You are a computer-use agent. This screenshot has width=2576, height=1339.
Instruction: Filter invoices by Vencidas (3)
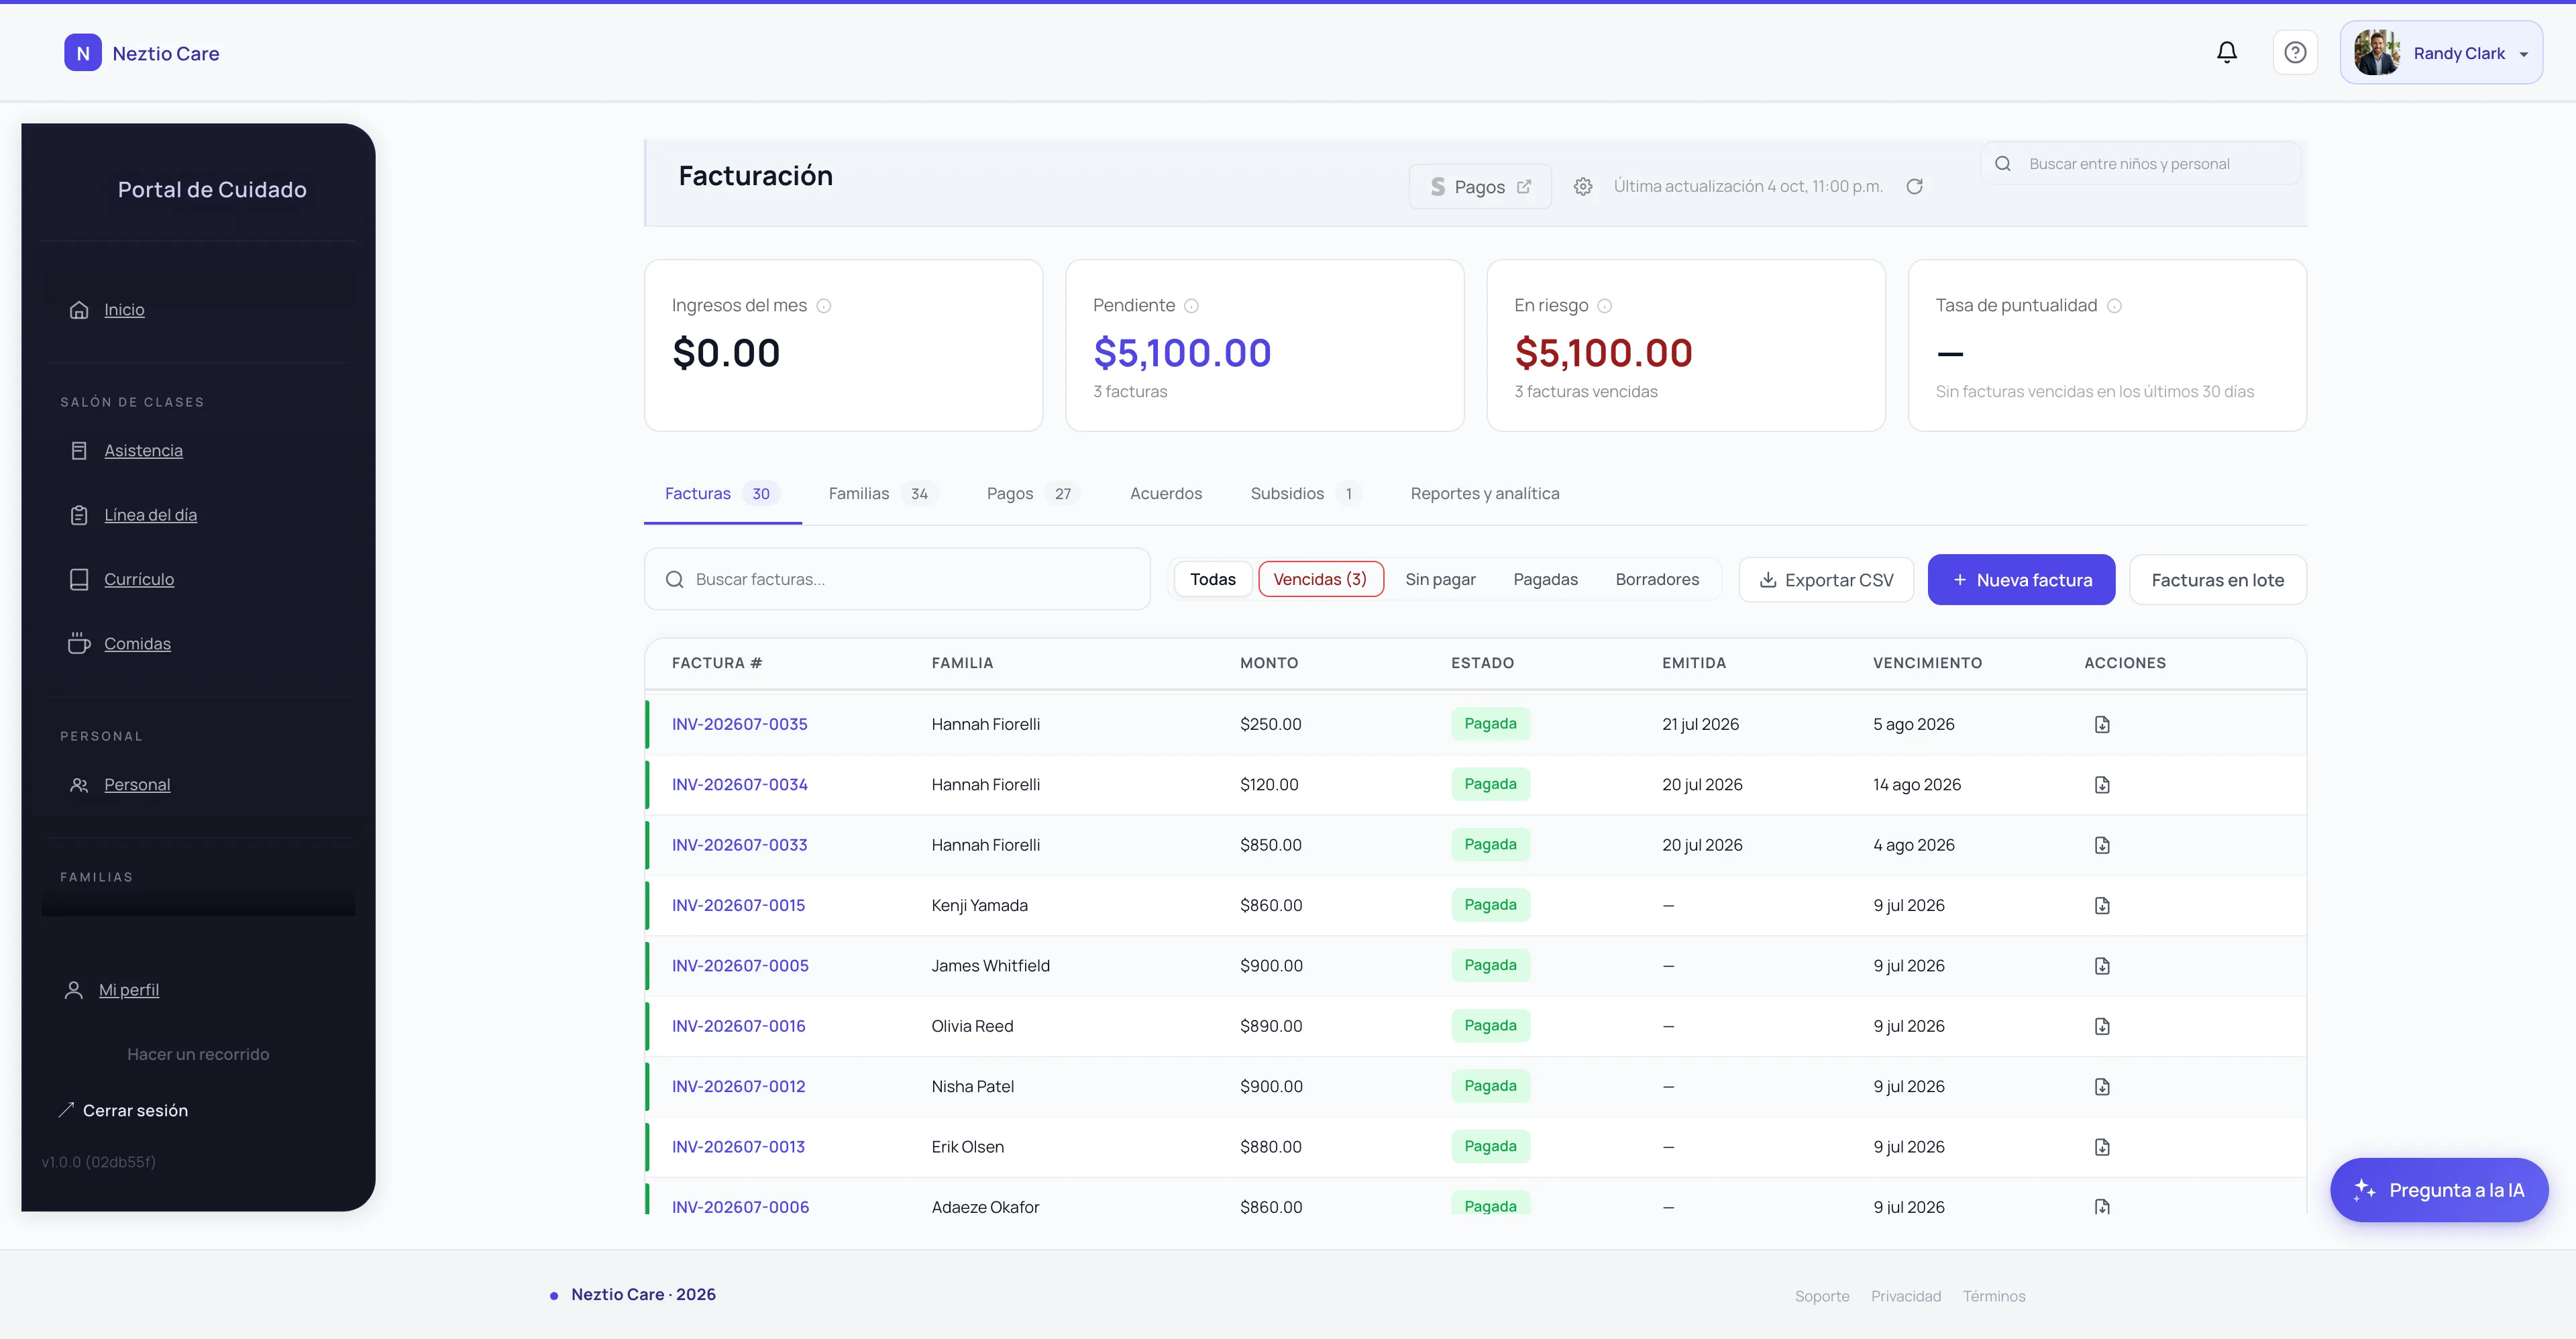pyautogui.click(x=1320, y=579)
